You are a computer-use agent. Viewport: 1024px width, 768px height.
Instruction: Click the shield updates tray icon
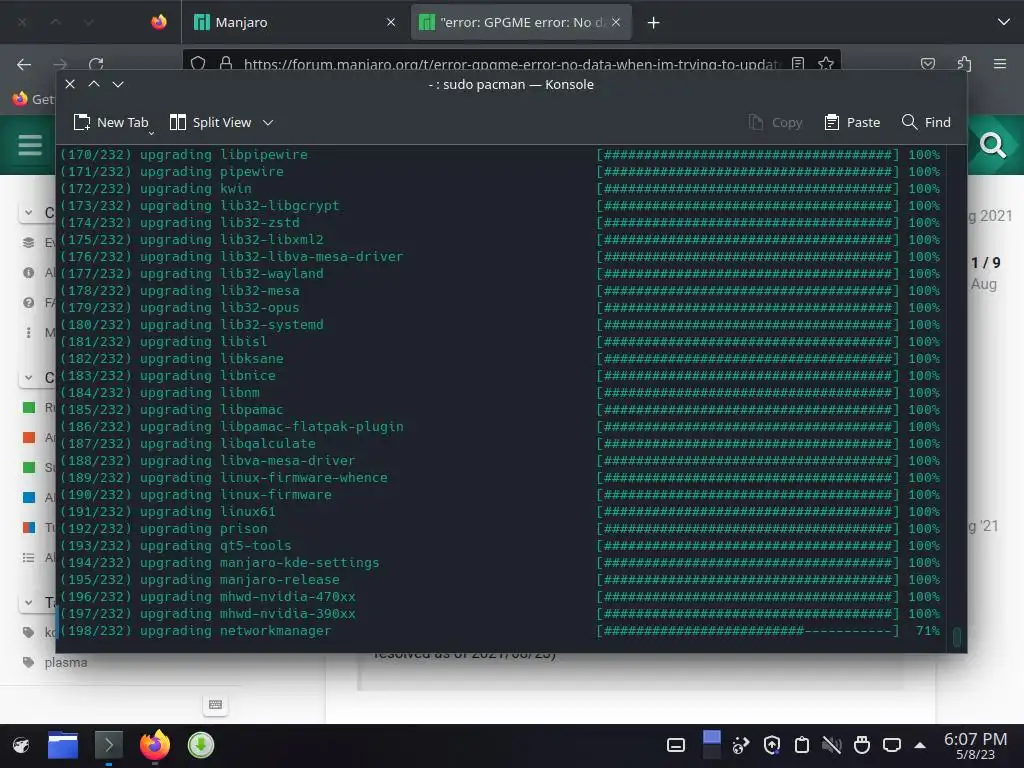point(772,745)
